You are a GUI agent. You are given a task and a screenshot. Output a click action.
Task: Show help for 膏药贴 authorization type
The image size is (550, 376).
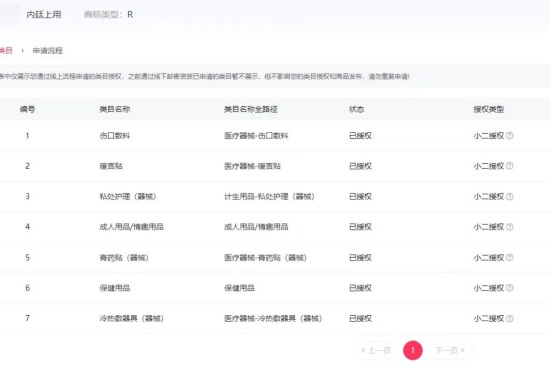(x=510, y=257)
